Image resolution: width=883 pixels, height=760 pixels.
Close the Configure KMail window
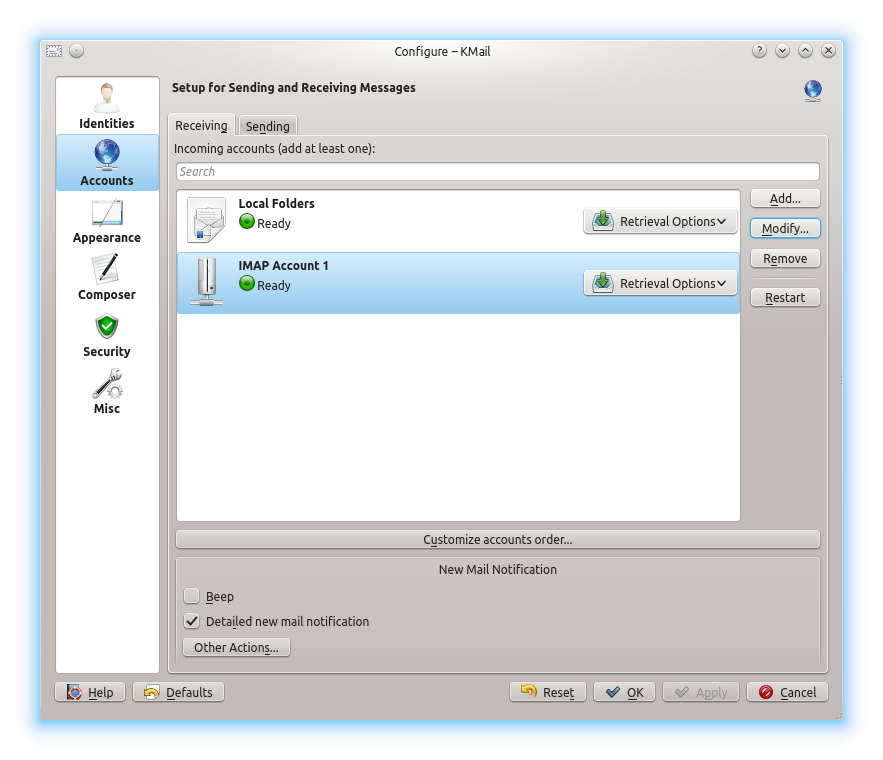coord(828,51)
